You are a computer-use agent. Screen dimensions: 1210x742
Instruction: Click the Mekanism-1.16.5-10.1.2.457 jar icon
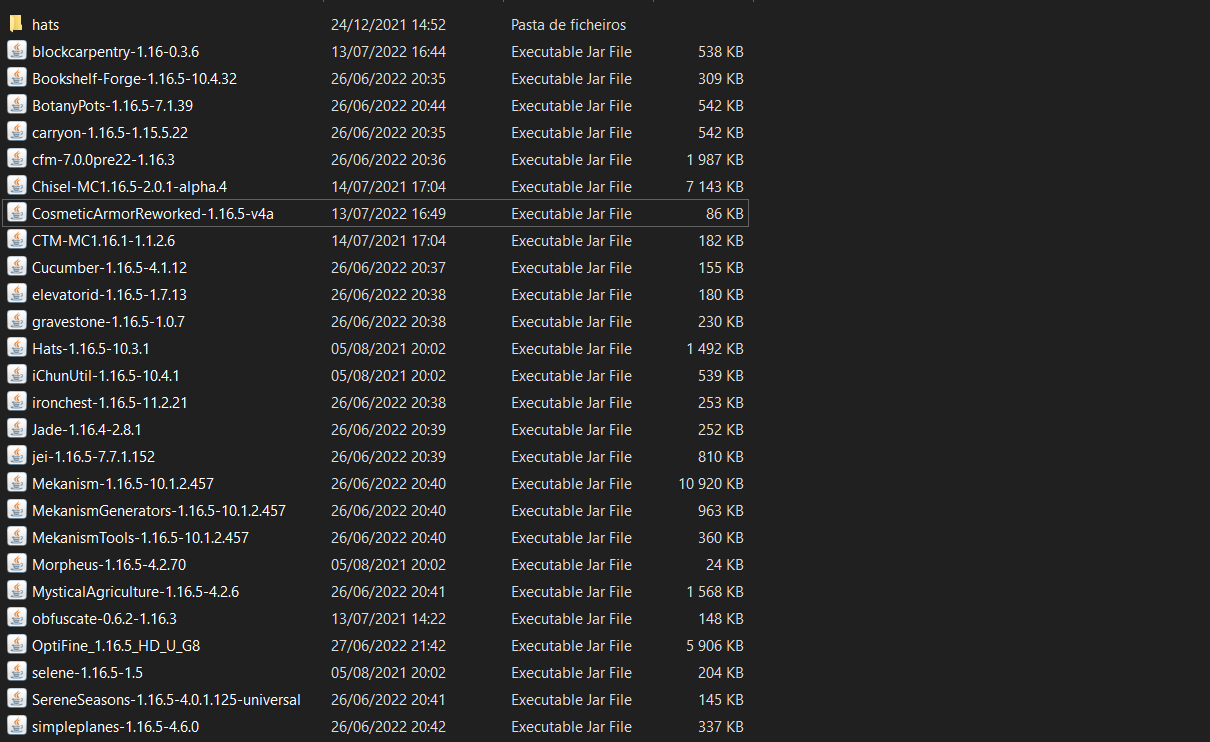click(16, 483)
